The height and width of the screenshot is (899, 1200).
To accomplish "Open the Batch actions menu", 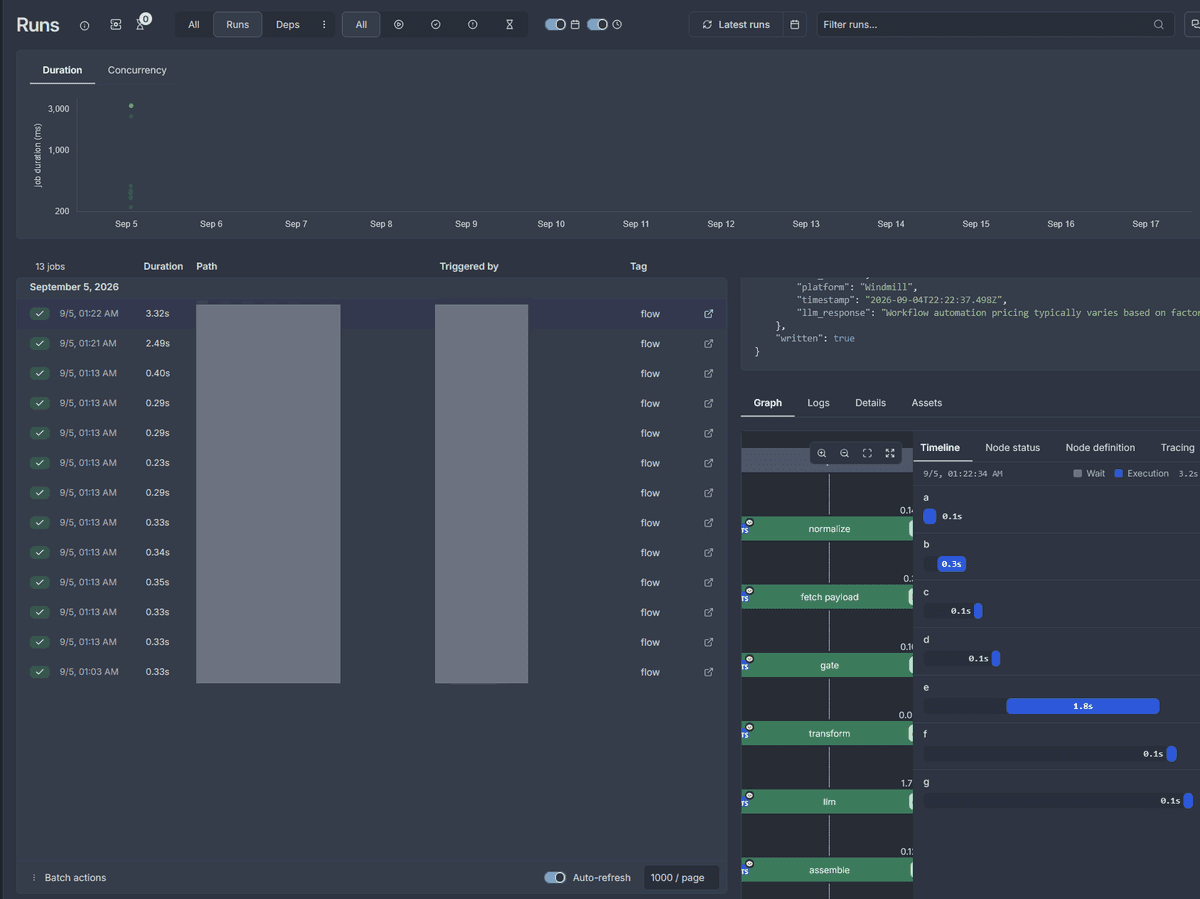I will (x=69, y=878).
